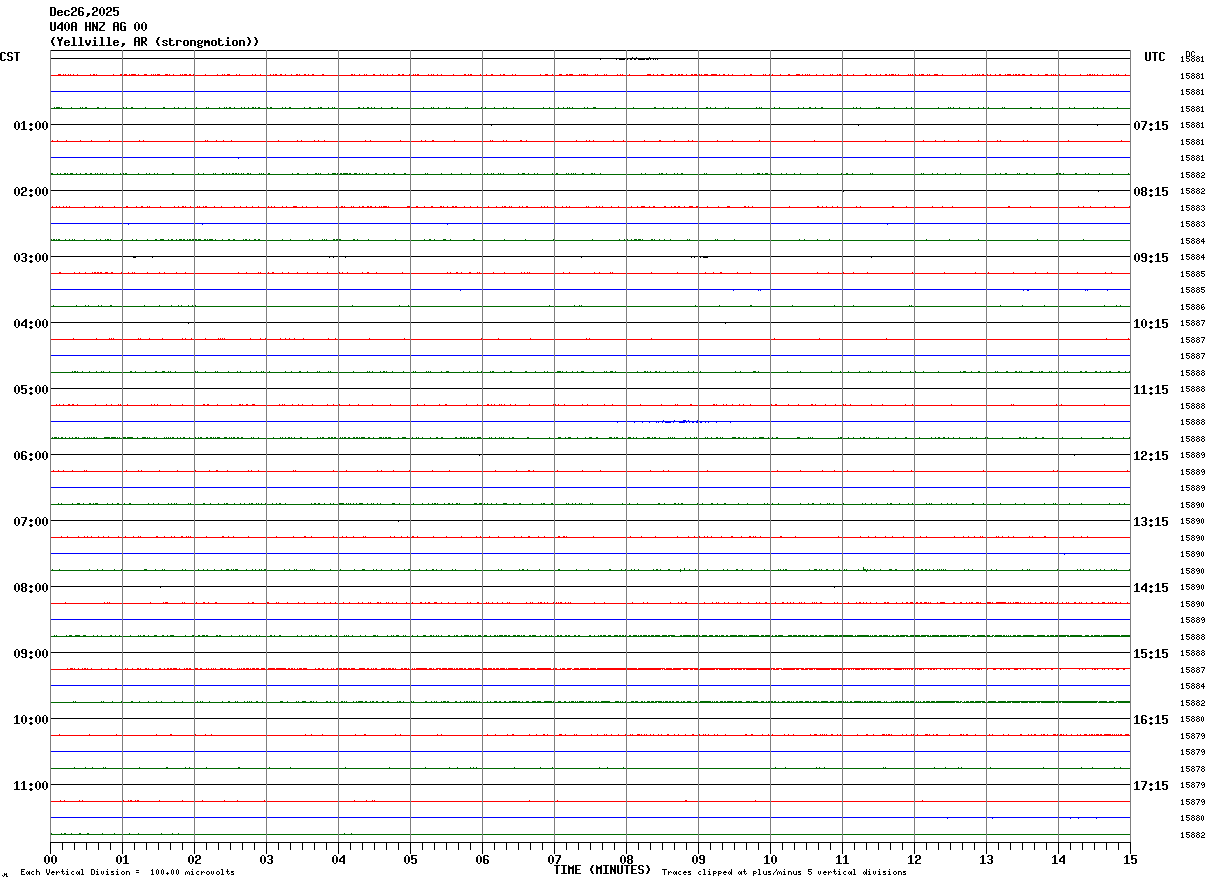This screenshot has height=886, width=1210.
Task: Click the Yellville, AR (strongmotion) title
Action: pos(155,42)
